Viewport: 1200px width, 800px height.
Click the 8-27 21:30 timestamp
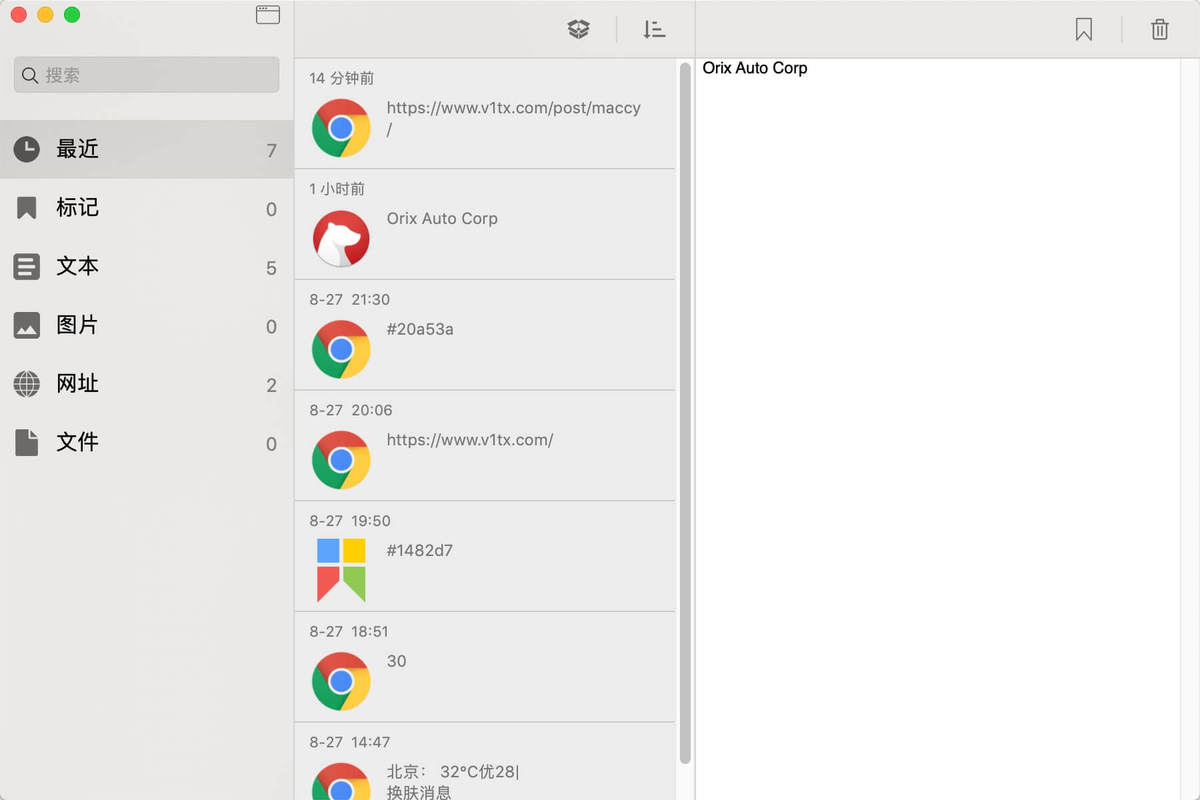pos(350,300)
